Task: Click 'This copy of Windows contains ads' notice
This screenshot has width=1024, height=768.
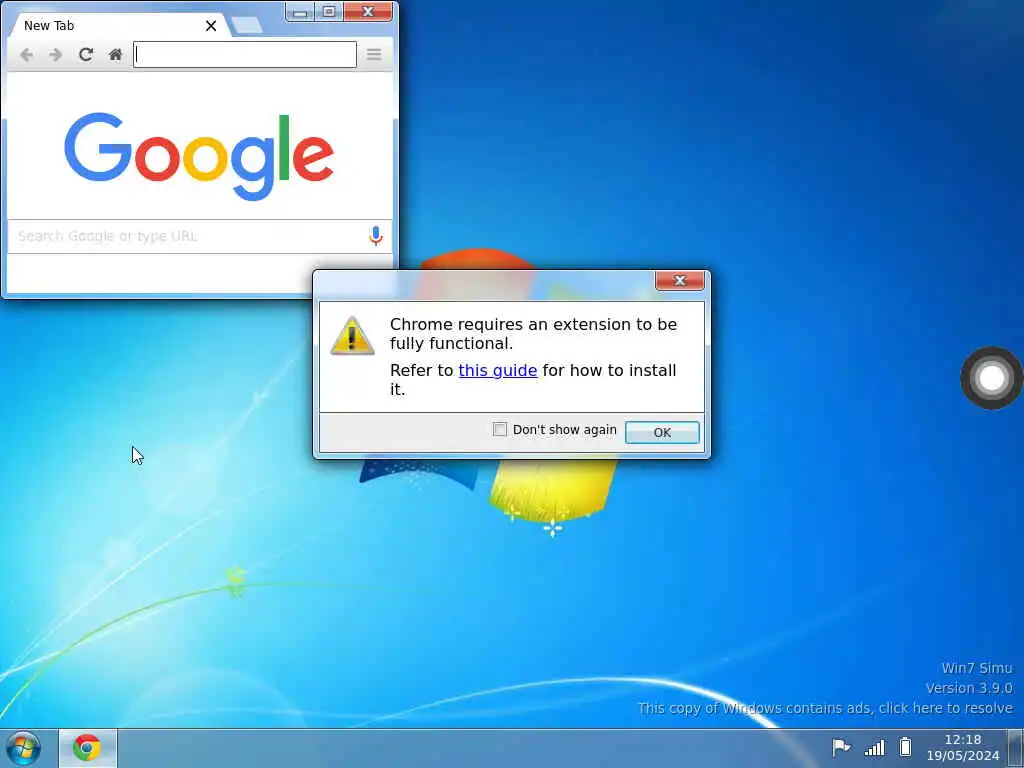Action: pyautogui.click(x=825, y=708)
